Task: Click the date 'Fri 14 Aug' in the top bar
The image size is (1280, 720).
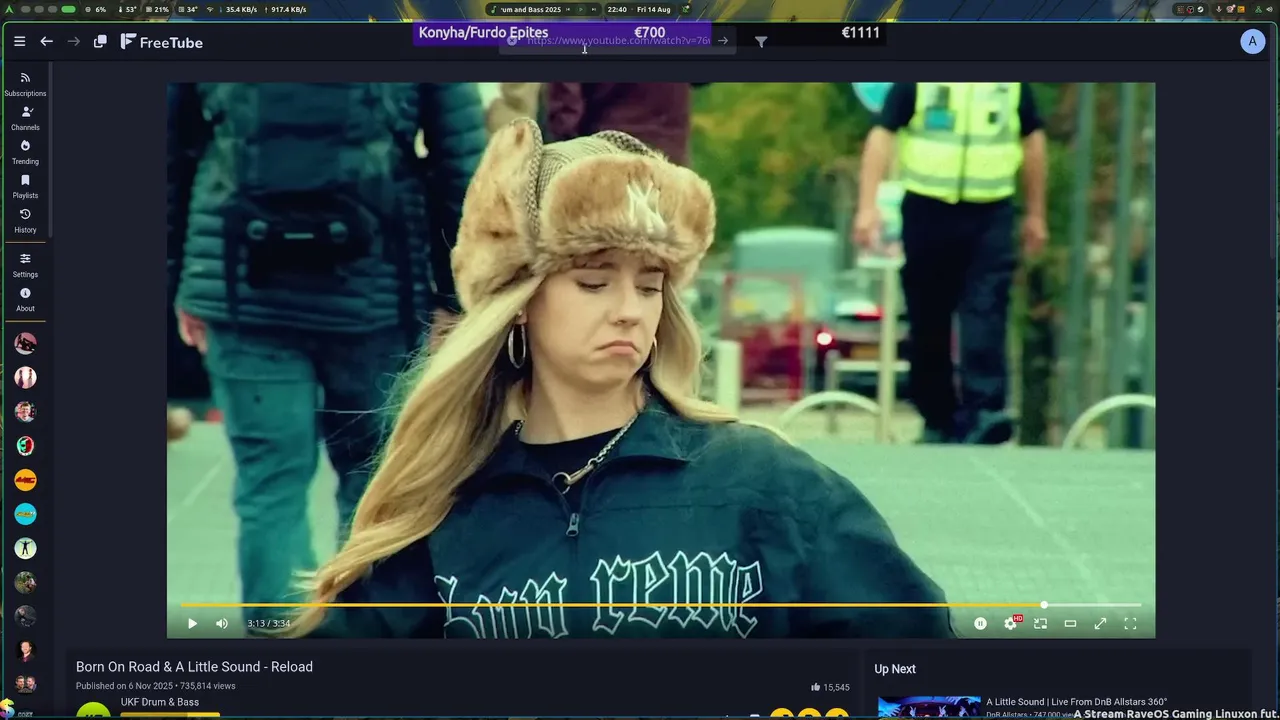Action: point(654,9)
